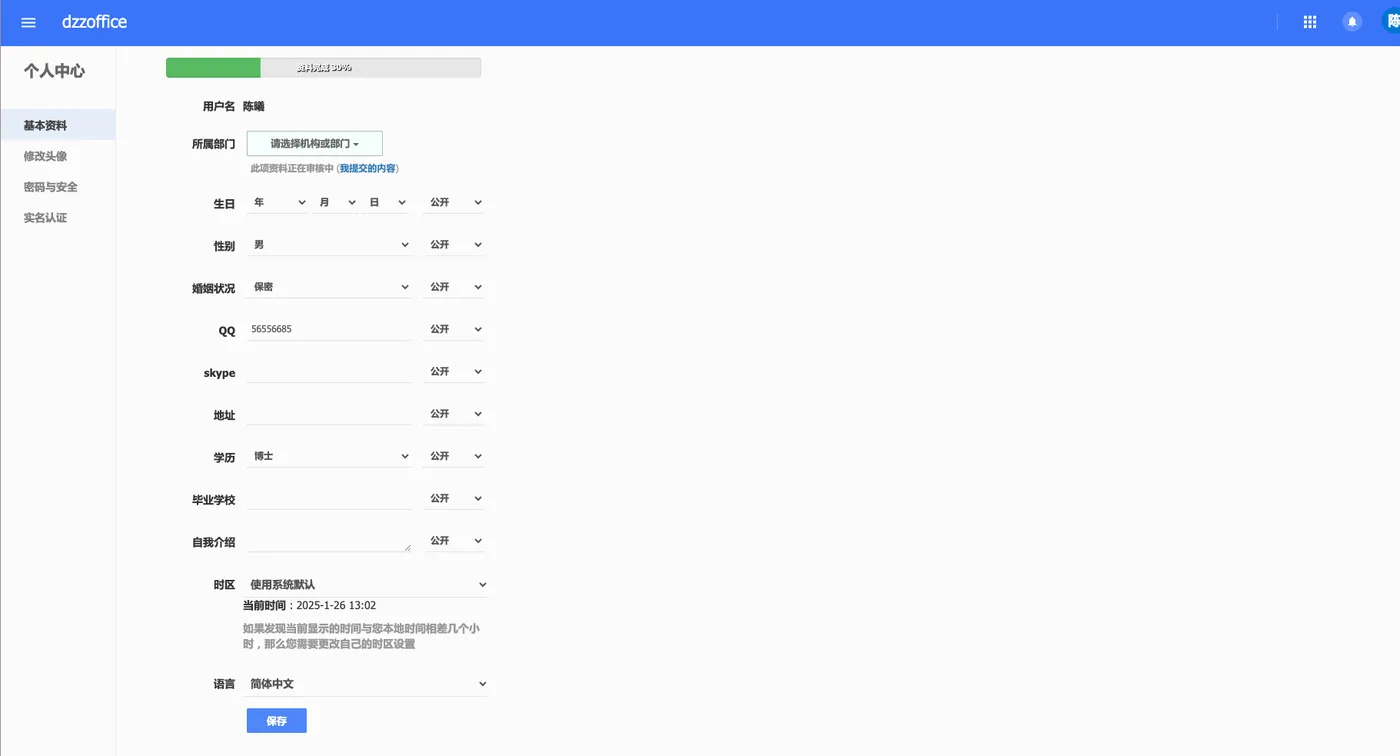Viewport: 1400px width, 756px height.
Task: Open the 自我介绍 privacy 公开 dropdown
Action: coord(455,541)
